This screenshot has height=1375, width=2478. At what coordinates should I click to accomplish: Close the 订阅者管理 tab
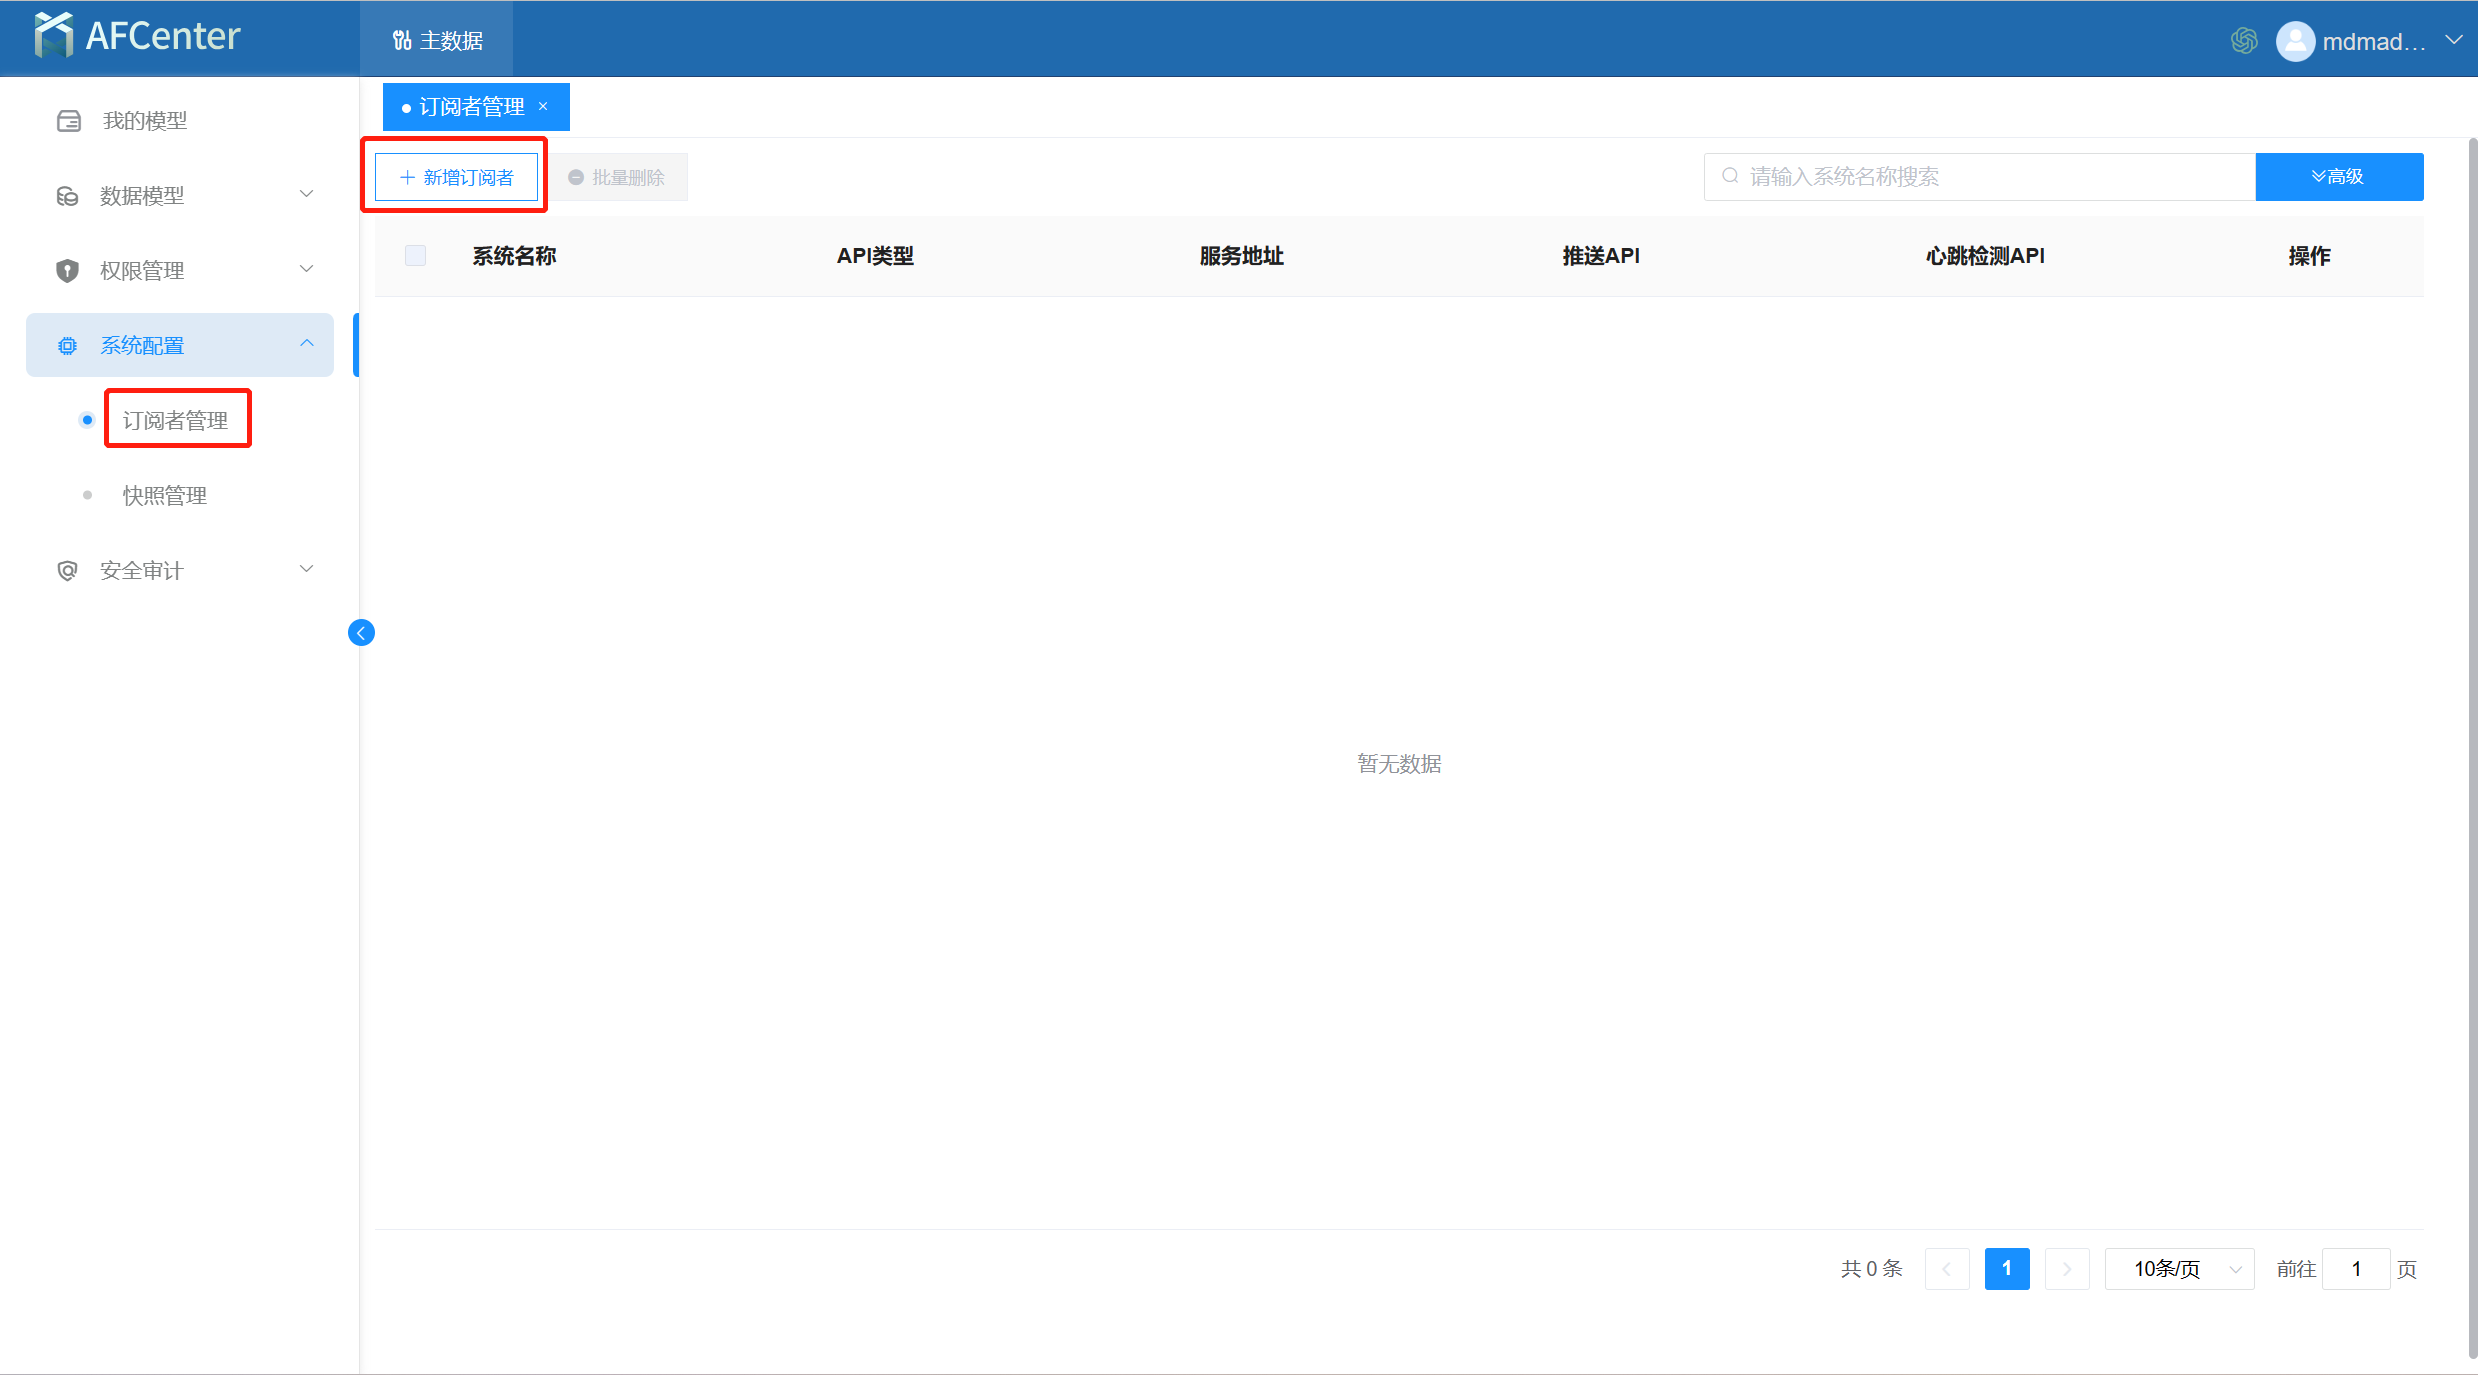click(x=543, y=107)
